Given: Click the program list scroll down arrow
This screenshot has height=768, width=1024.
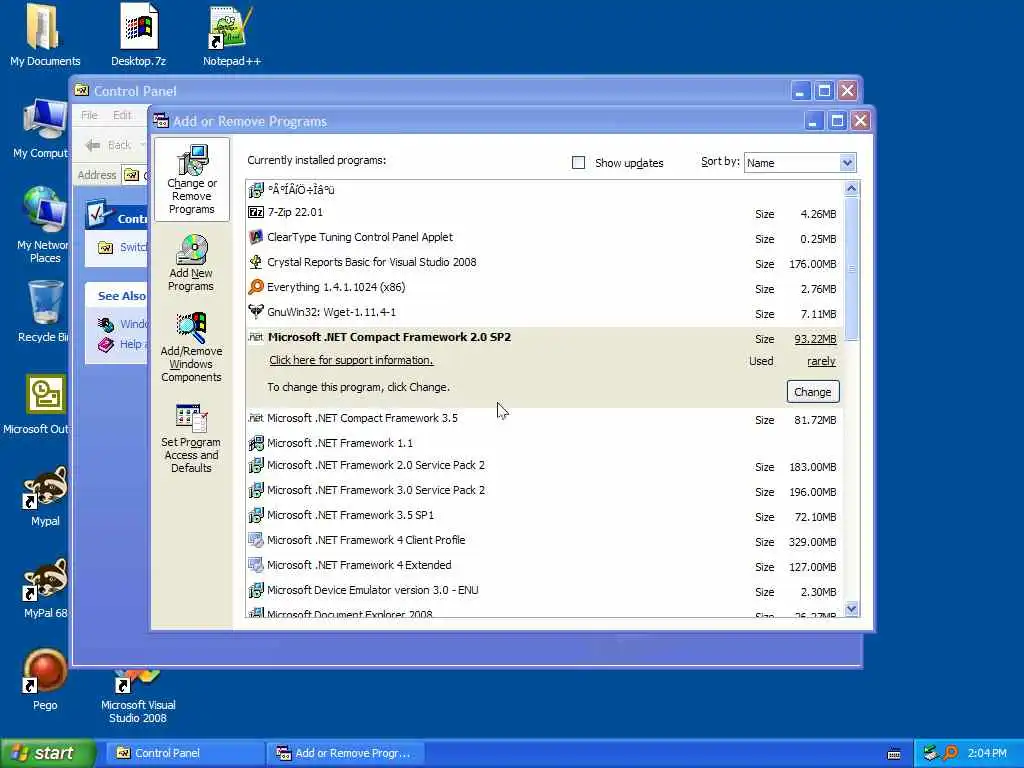Looking at the screenshot, I should coord(852,609).
